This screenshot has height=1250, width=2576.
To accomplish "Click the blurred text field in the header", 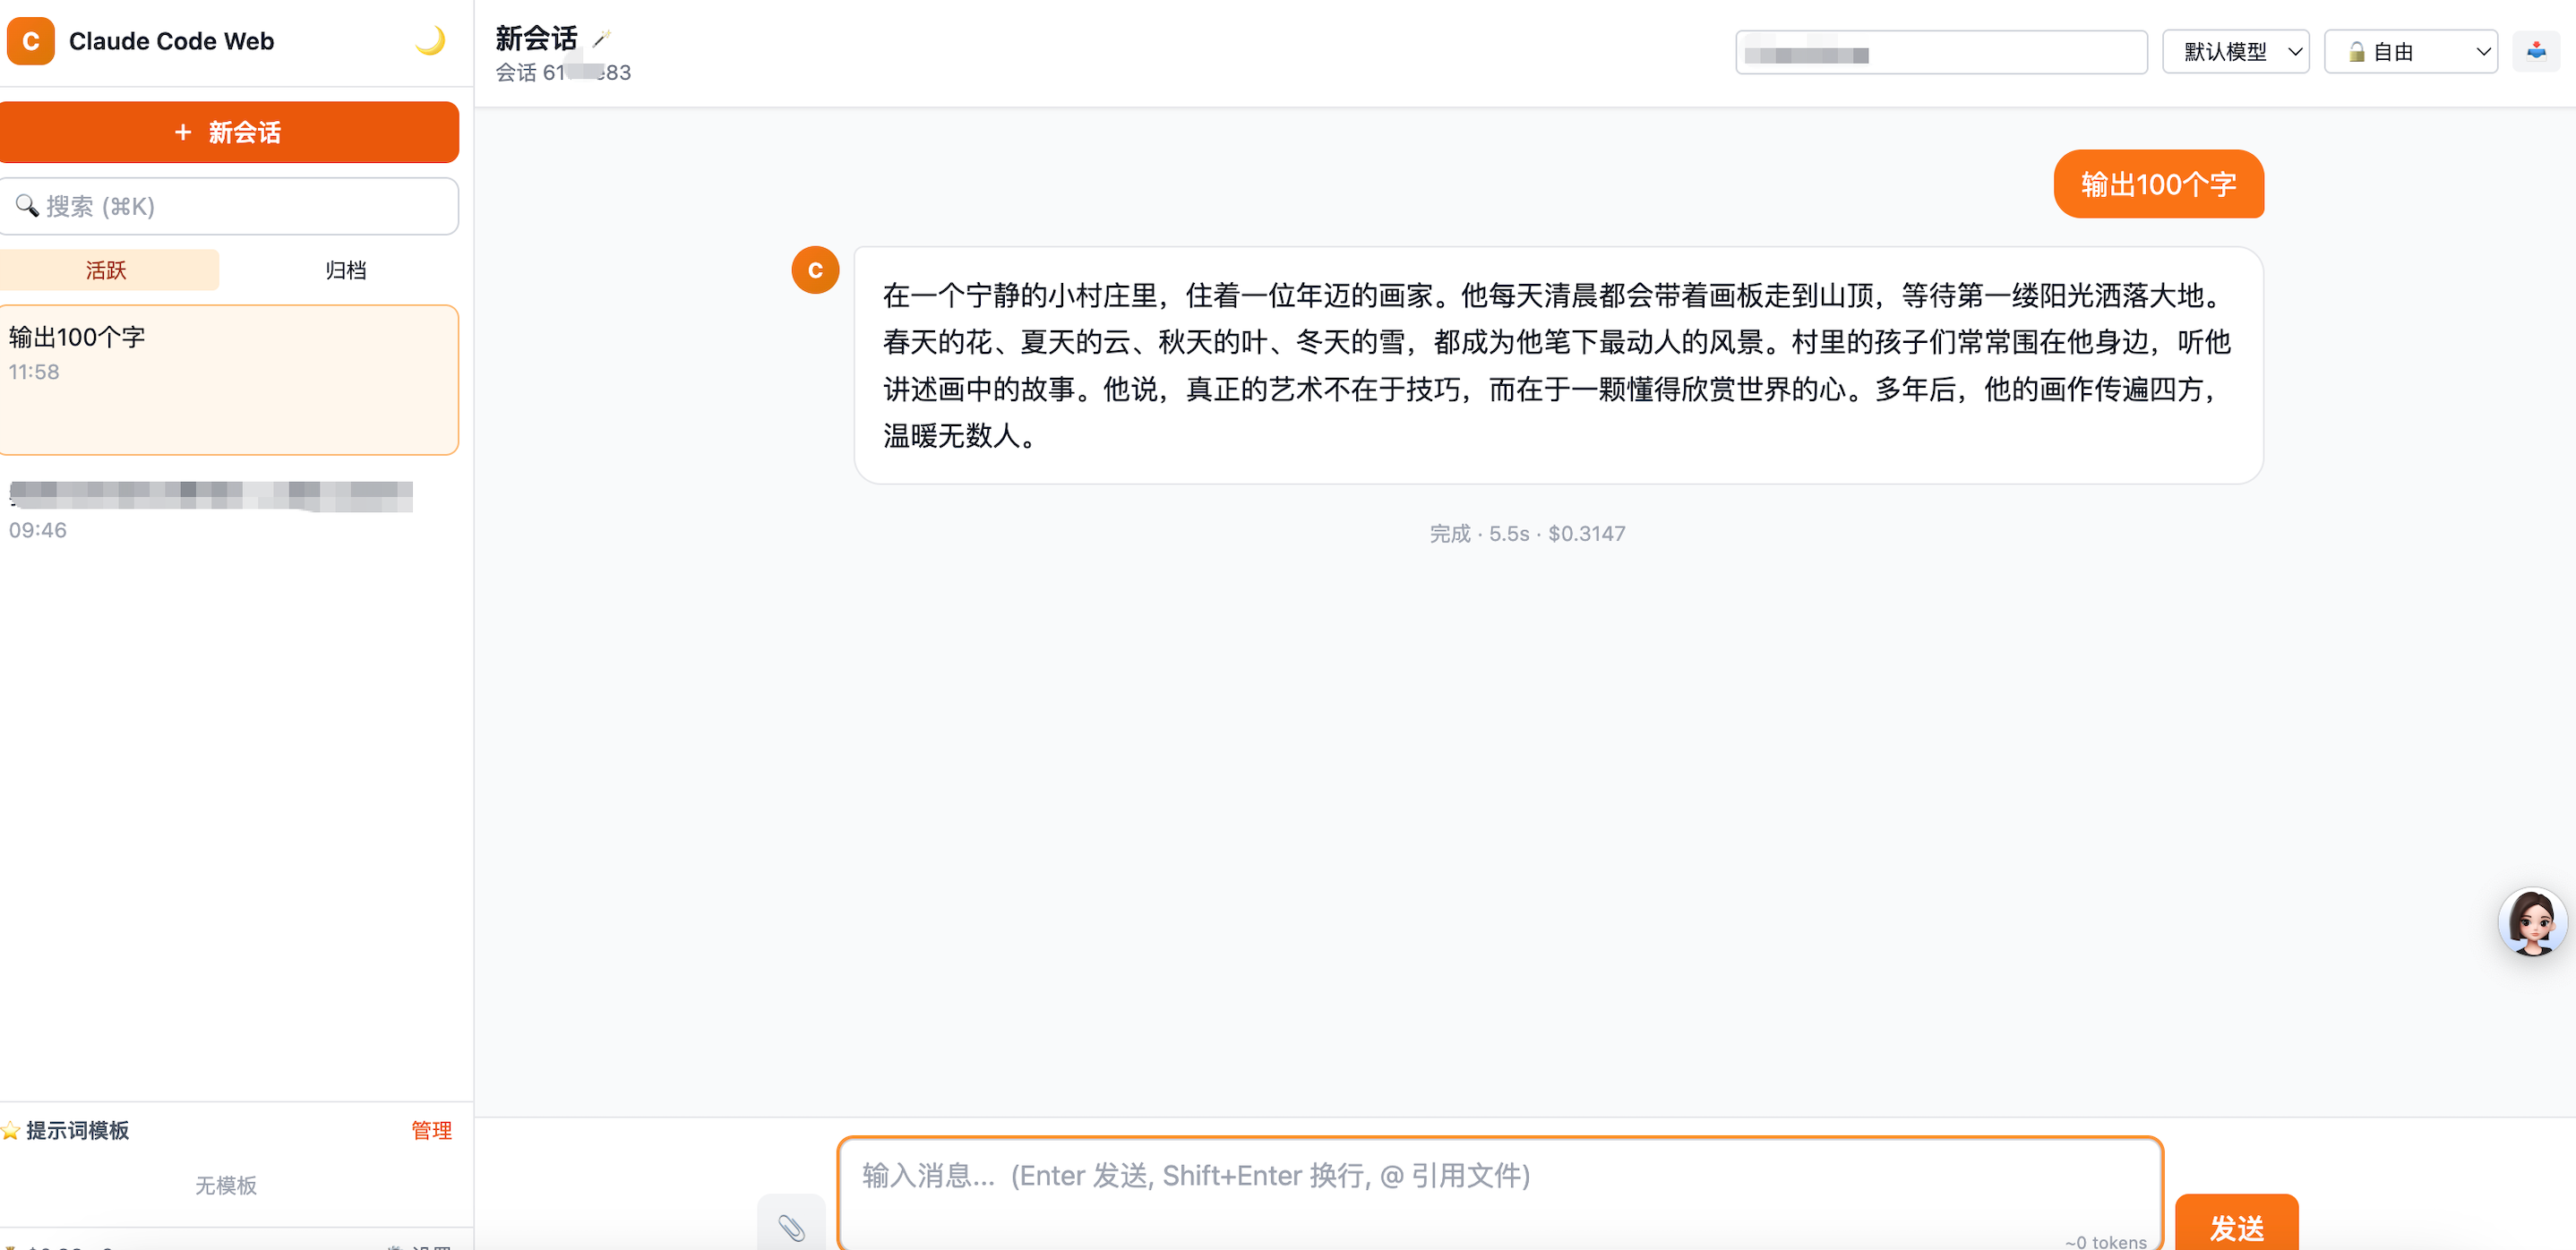I will pos(1940,52).
